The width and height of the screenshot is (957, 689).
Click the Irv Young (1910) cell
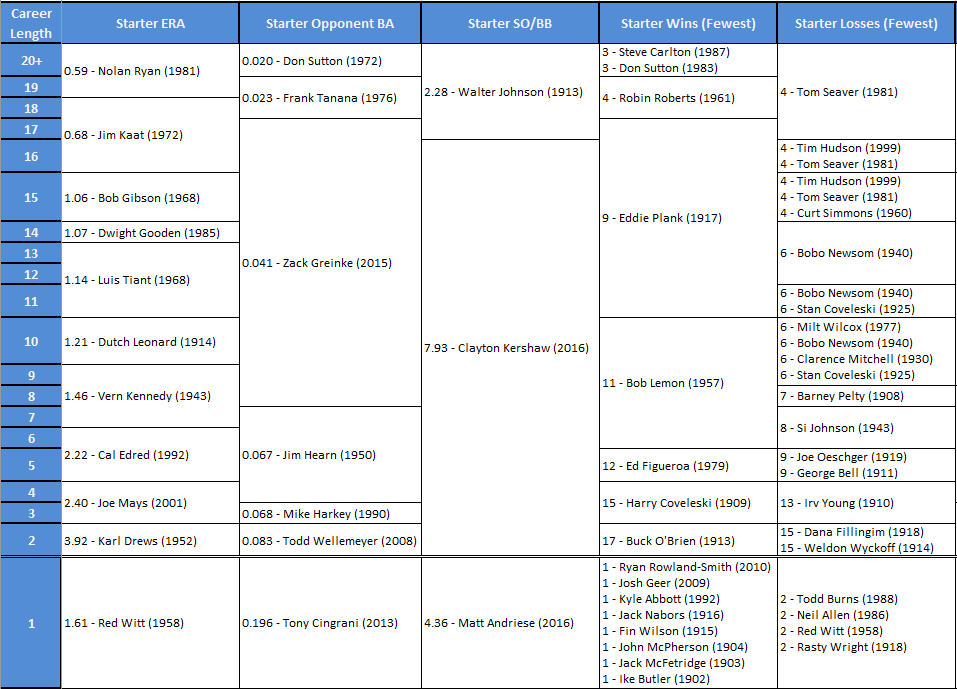coord(866,503)
